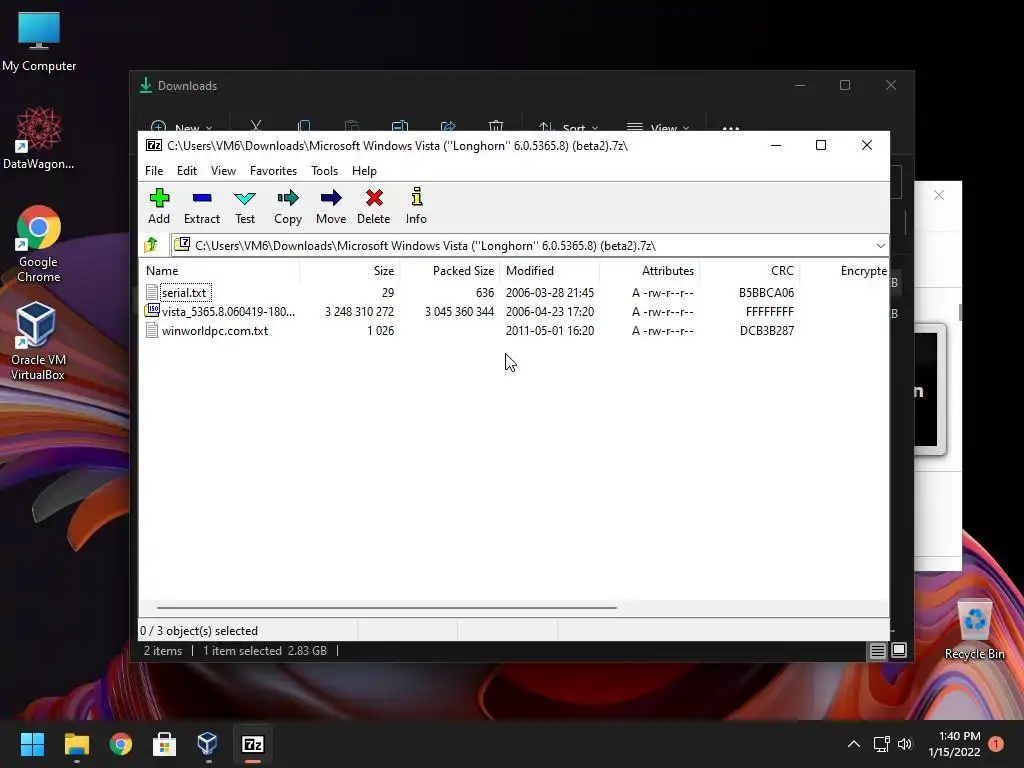Click CRC value B5BBCA06
This screenshot has width=1024, height=768.
766,293
